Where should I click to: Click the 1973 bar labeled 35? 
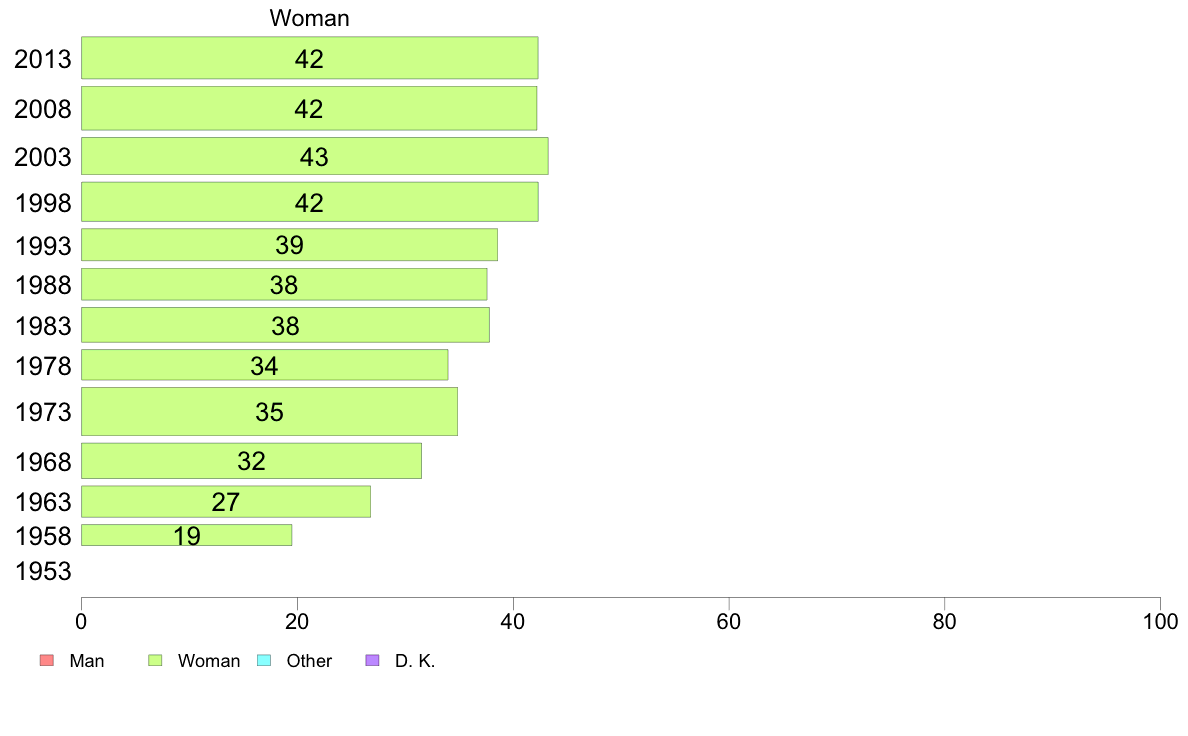pyautogui.click(x=269, y=412)
